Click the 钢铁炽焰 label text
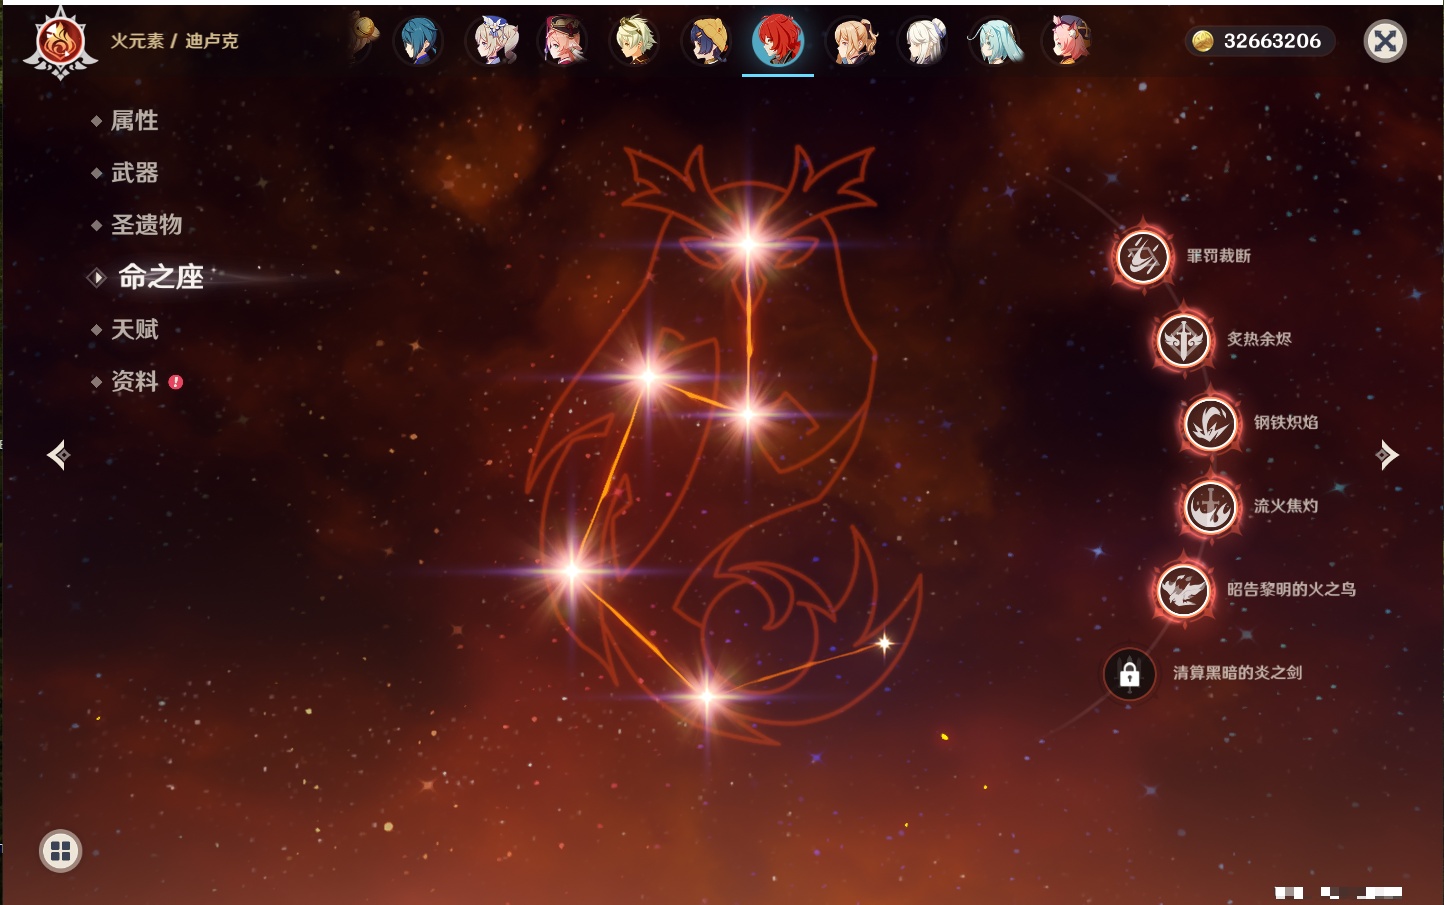This screenshot has width=1444, height=905. (x=1286, y=422)
